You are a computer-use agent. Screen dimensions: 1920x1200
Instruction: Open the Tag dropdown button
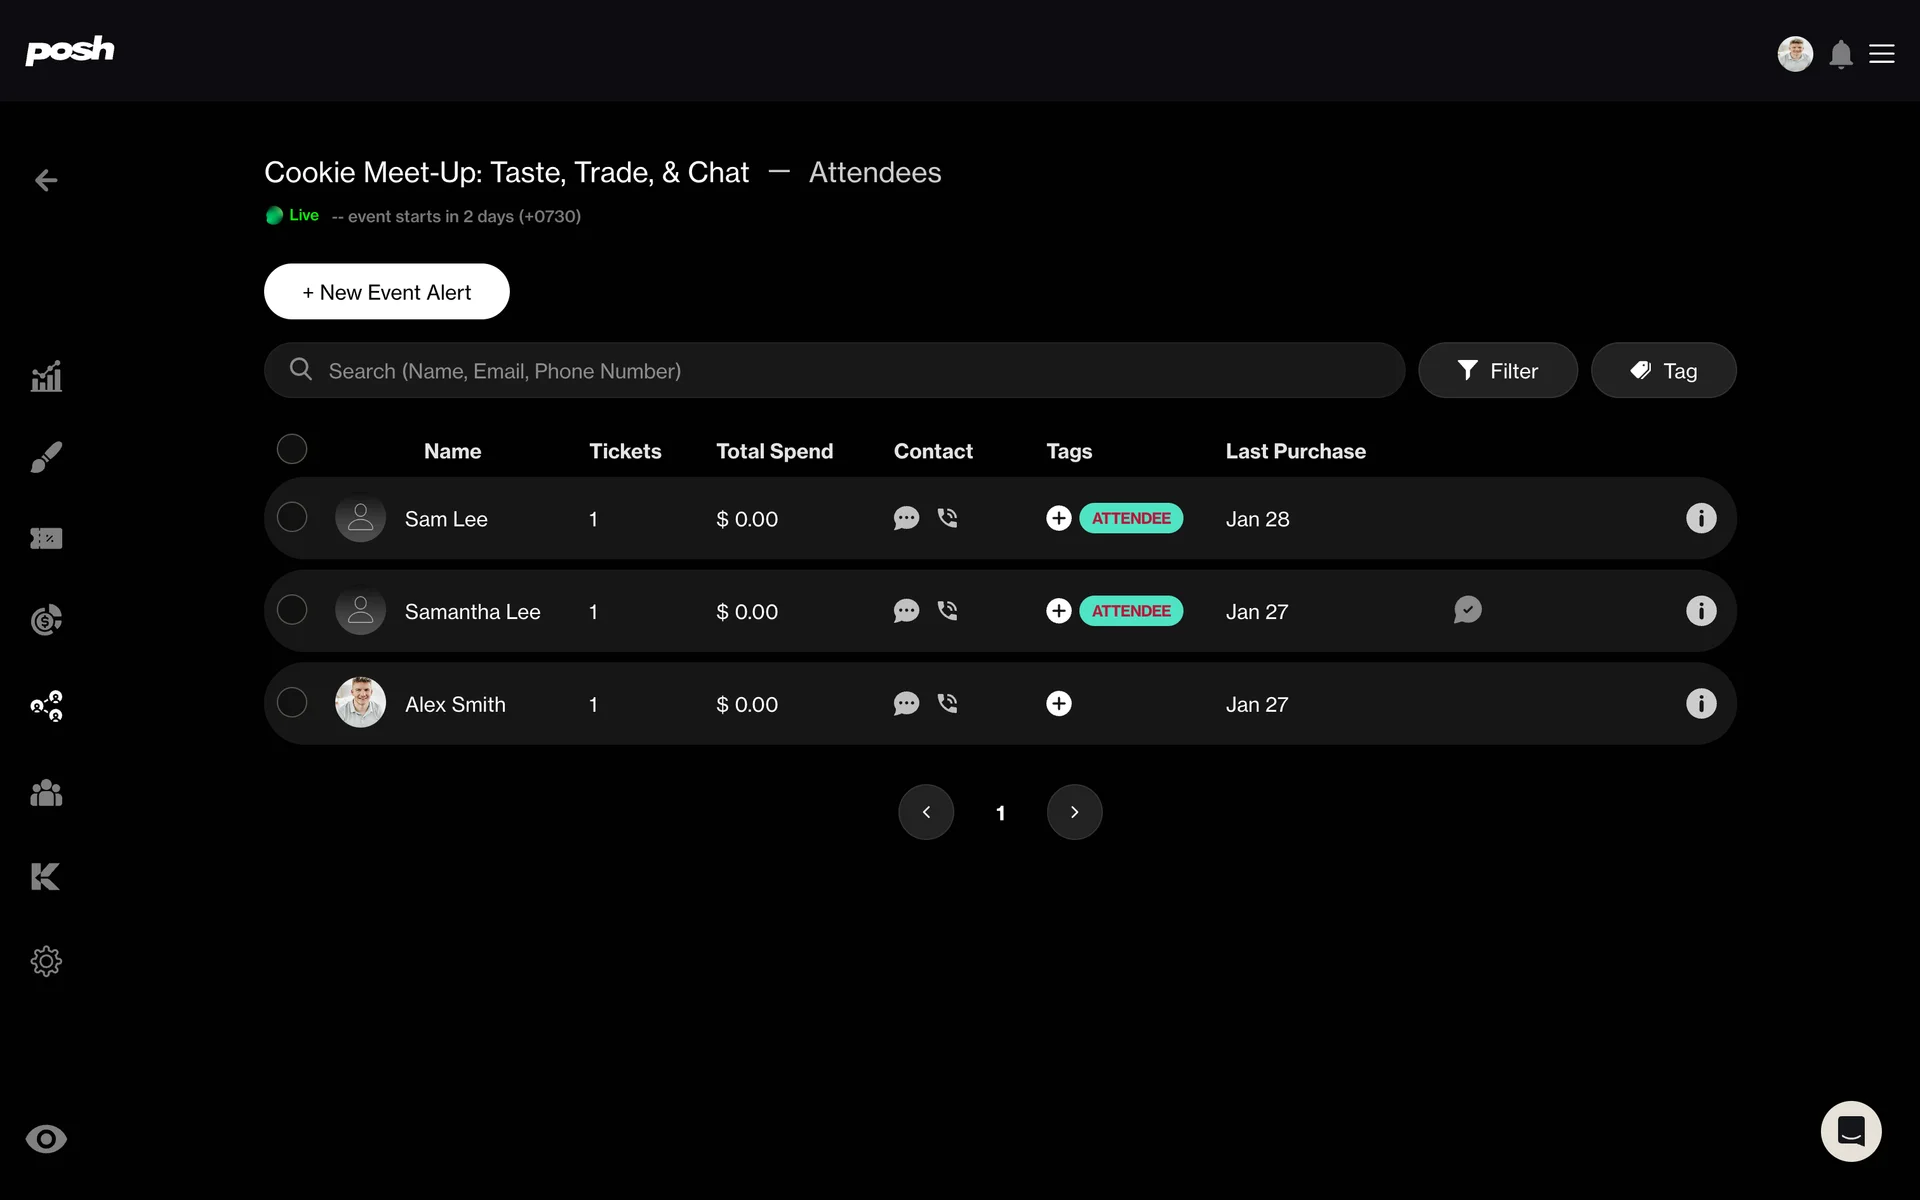point(1663,371)
